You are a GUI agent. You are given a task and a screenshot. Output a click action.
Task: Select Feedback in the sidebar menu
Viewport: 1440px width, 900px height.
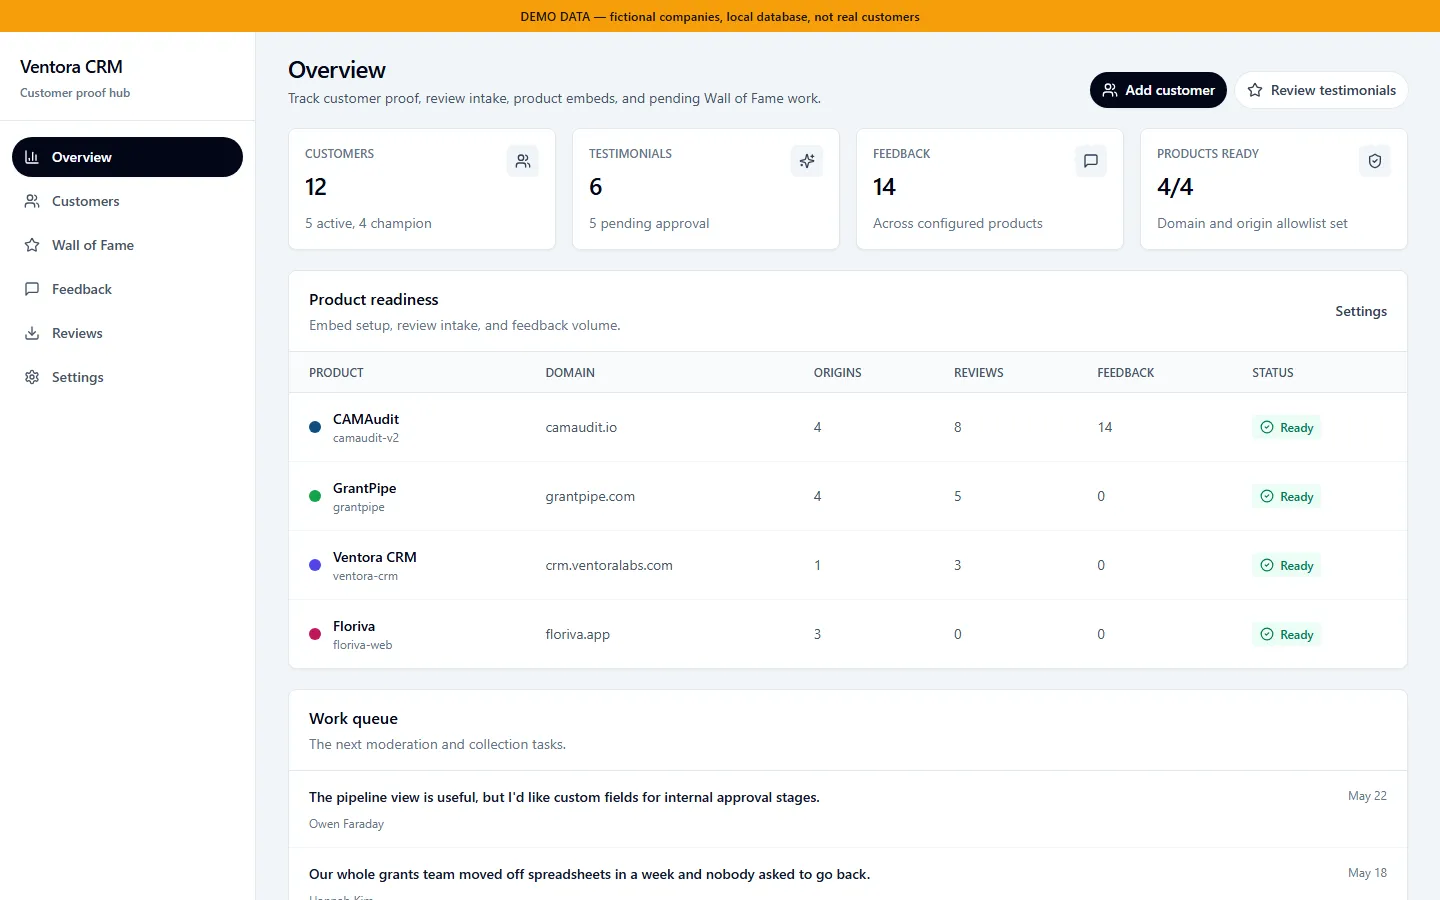tap(127, 289)
